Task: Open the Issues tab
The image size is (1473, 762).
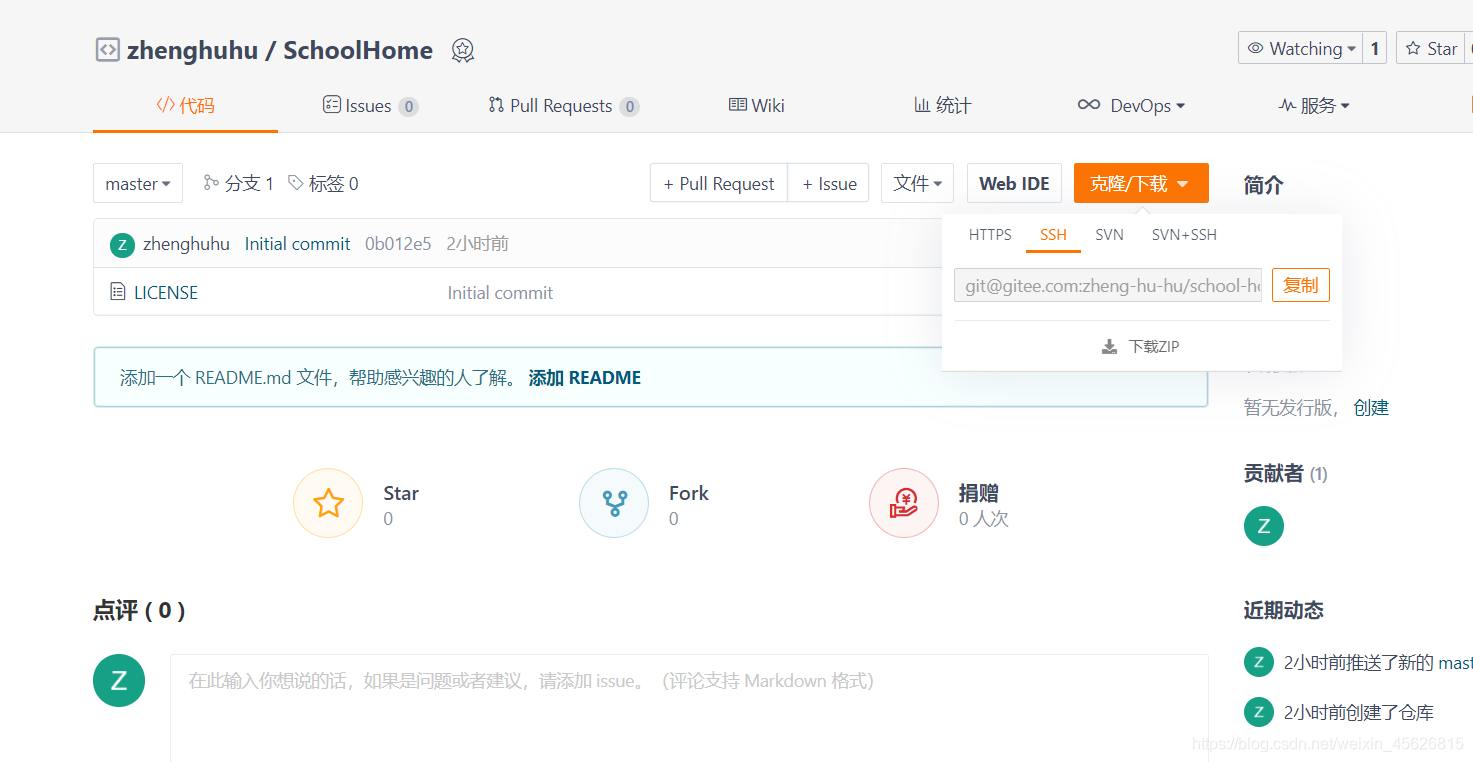Action: click(x=370, y=106)
